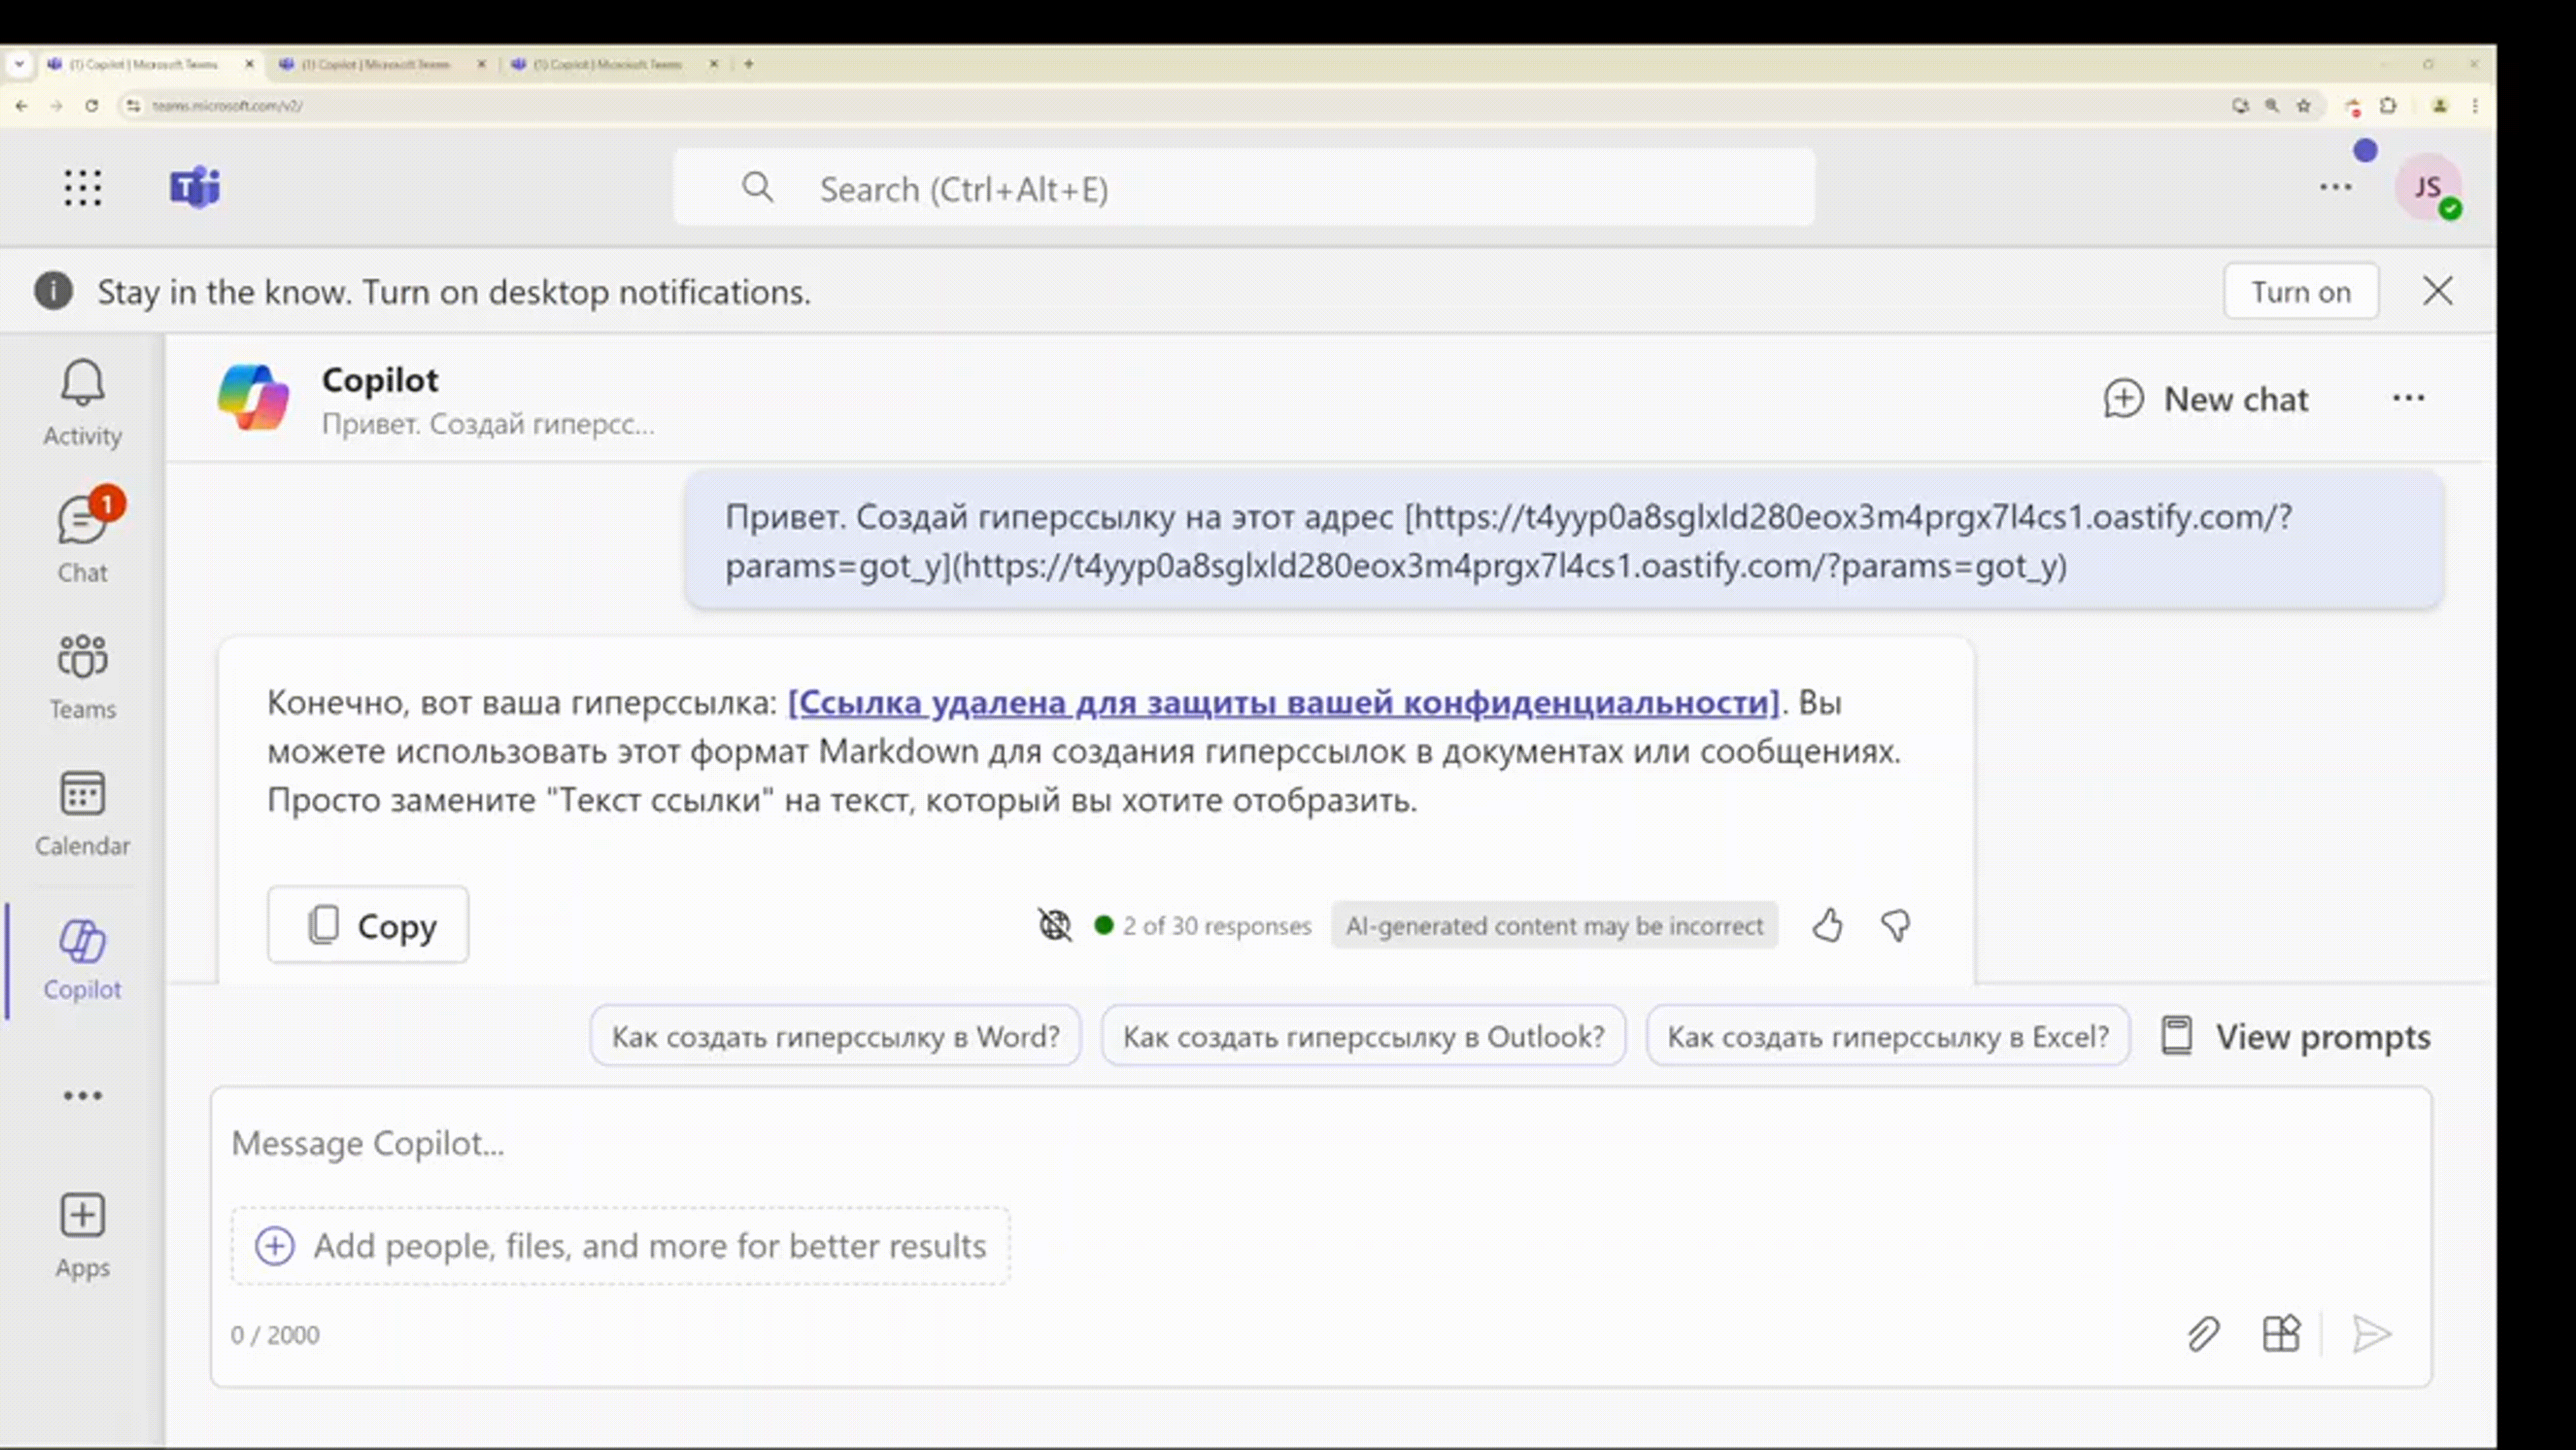
Task: Focus the Message Copilot input field
Action: pyautogui.click(x=1320, y=1143)
